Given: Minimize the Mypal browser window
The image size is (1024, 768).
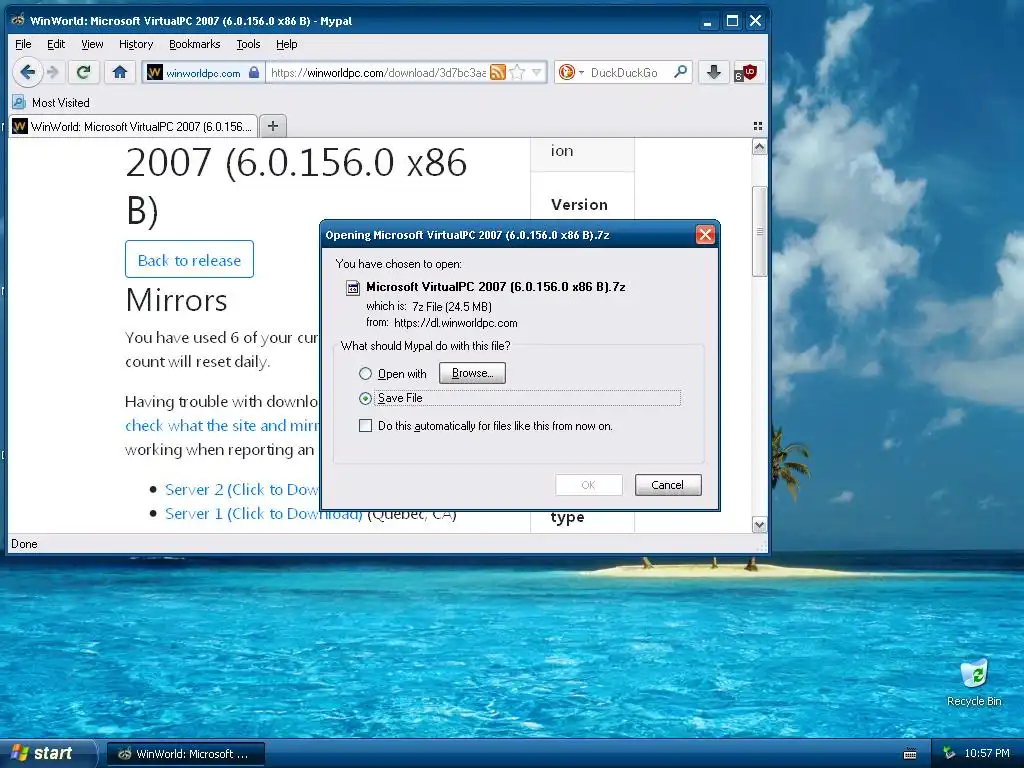Looking at the screenshot, I should pos(707,21).
